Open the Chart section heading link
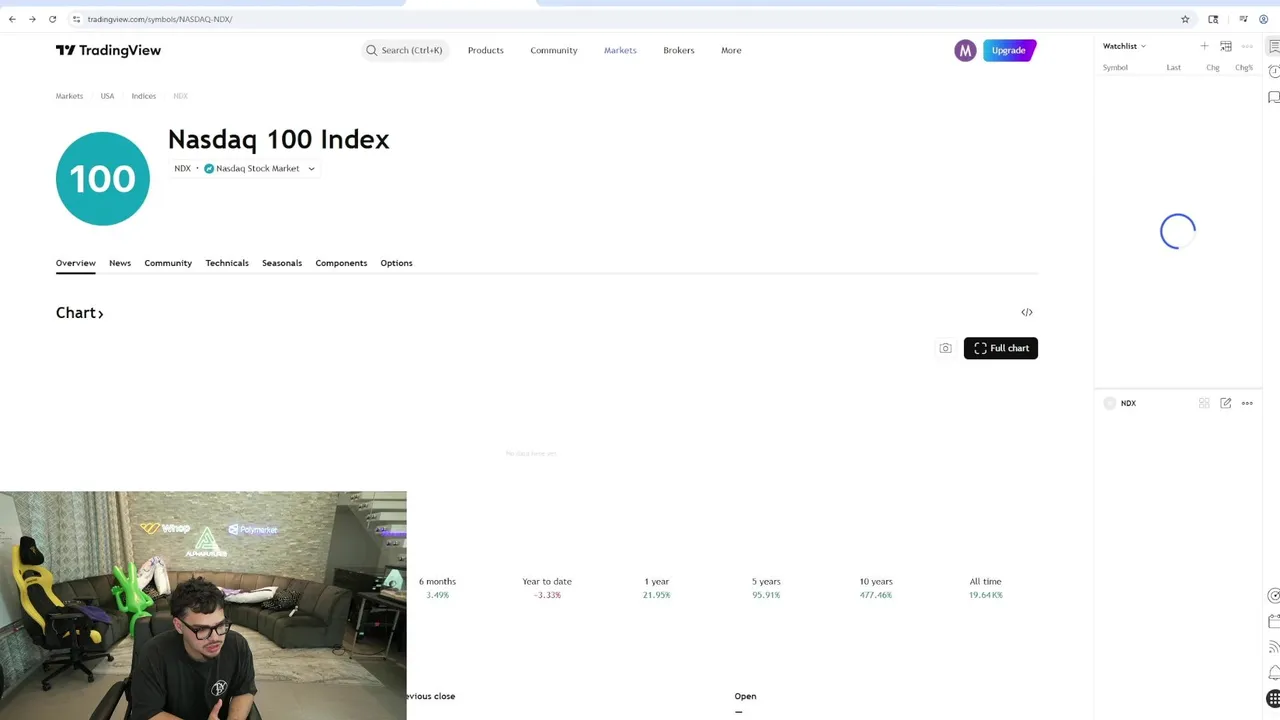Image resolution: width=1280 pixels, height=720 pixels. coord(80,313)
